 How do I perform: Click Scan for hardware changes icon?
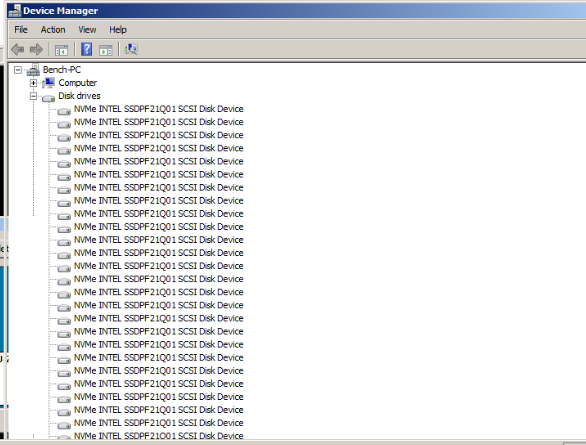click(131, 49)
